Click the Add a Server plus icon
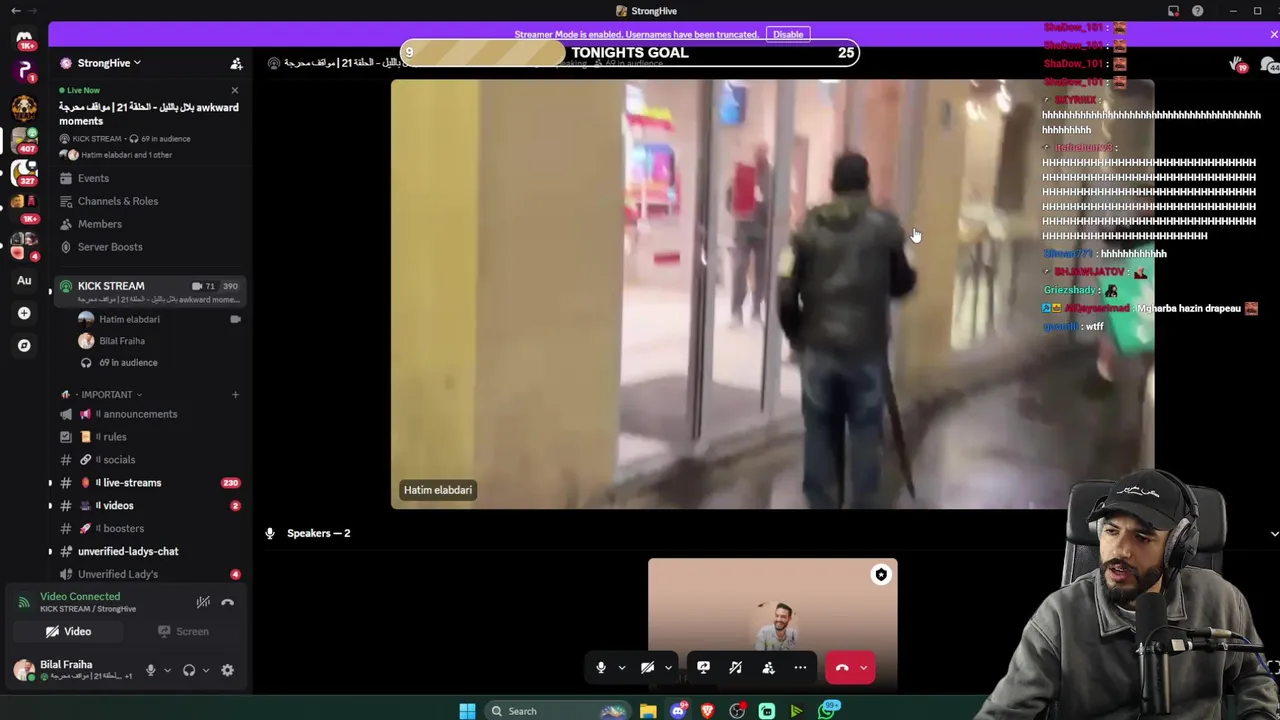Image resolution: width=1280 pixels, height=720 pixels. point(24,313)
